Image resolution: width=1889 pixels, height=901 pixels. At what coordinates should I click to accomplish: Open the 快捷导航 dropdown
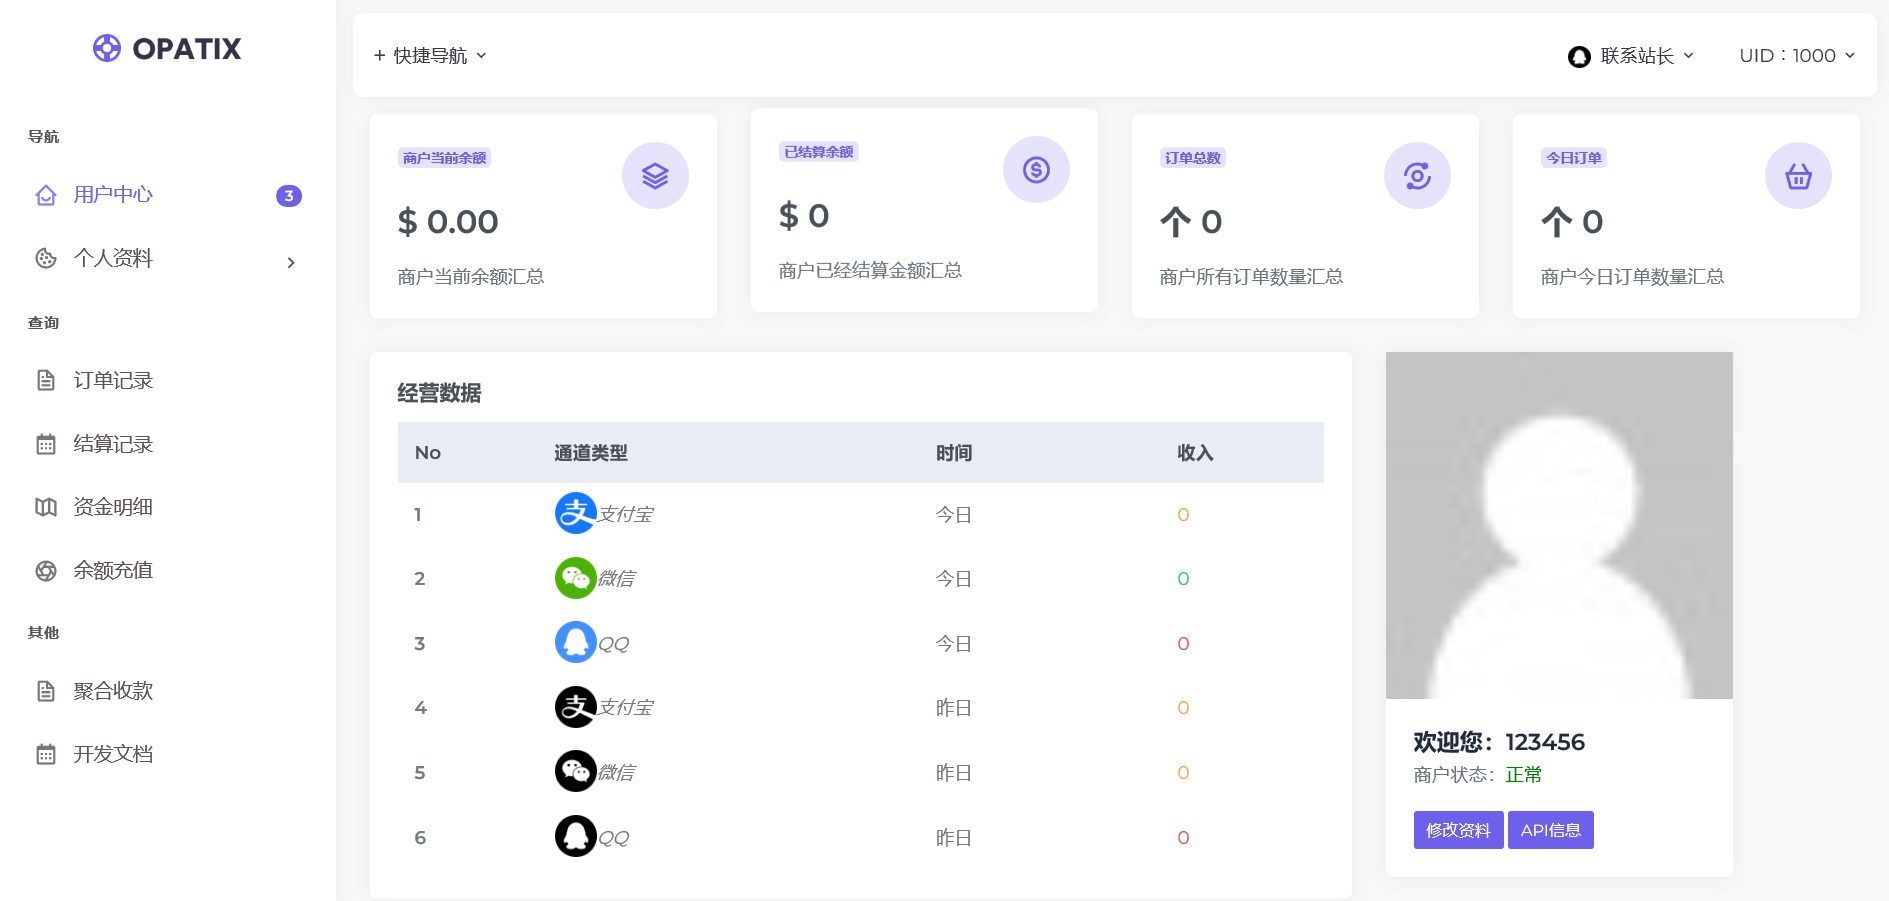[x=430, y=55]
